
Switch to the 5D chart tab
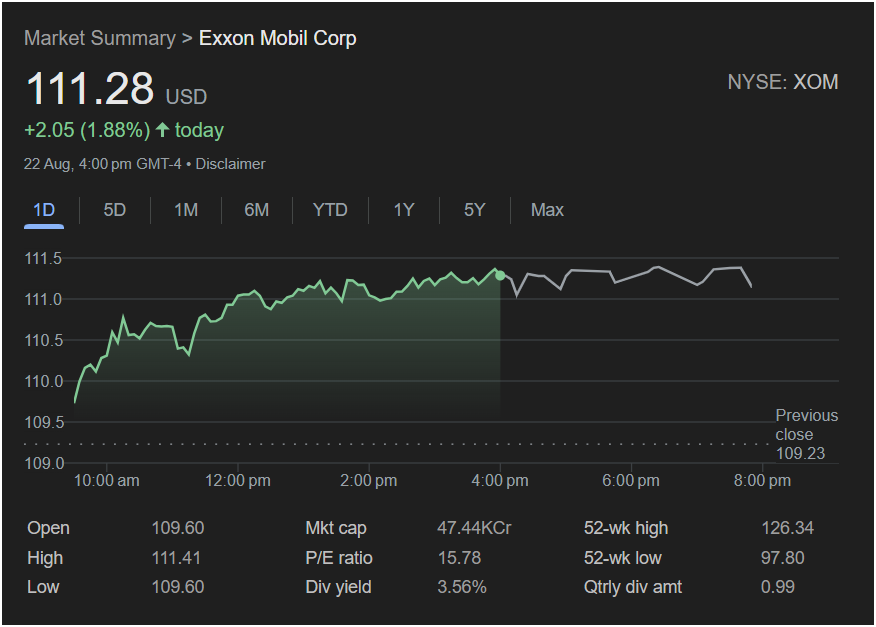click(115, 210)
